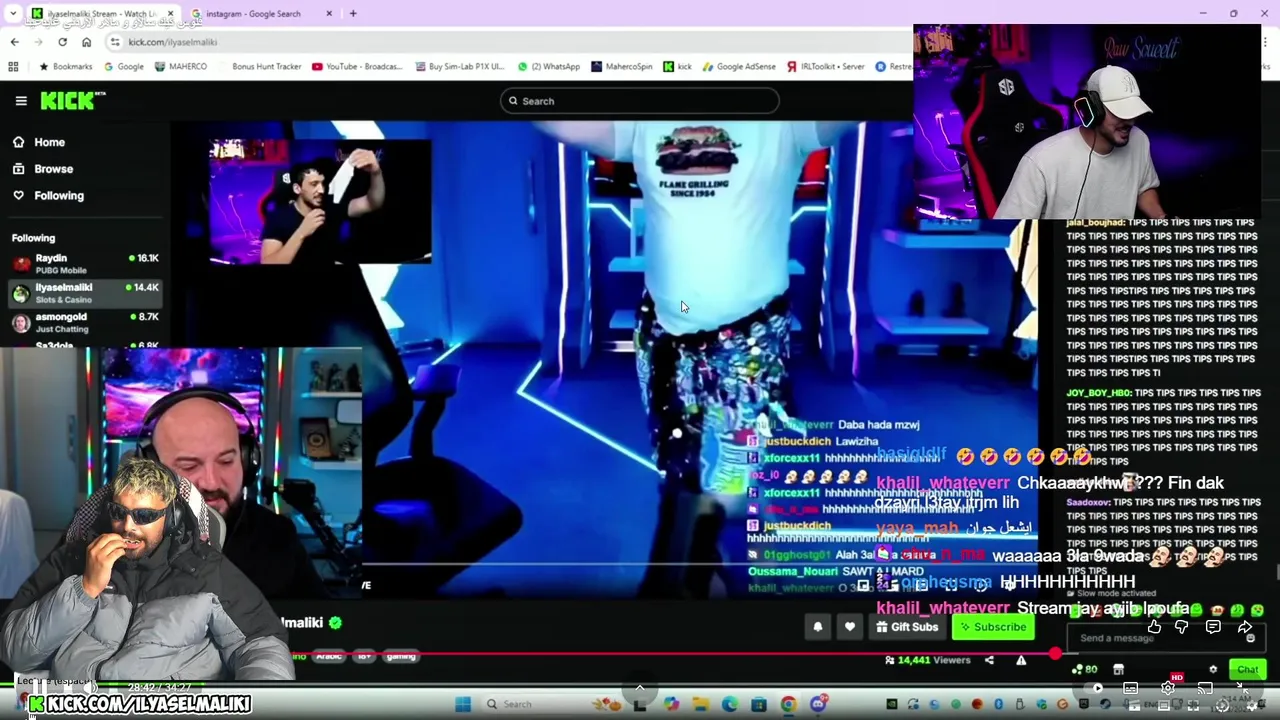Viewport: 1280px width, 720px height.
Task: Go back in browser history
Action: click(x=14, y=42)
